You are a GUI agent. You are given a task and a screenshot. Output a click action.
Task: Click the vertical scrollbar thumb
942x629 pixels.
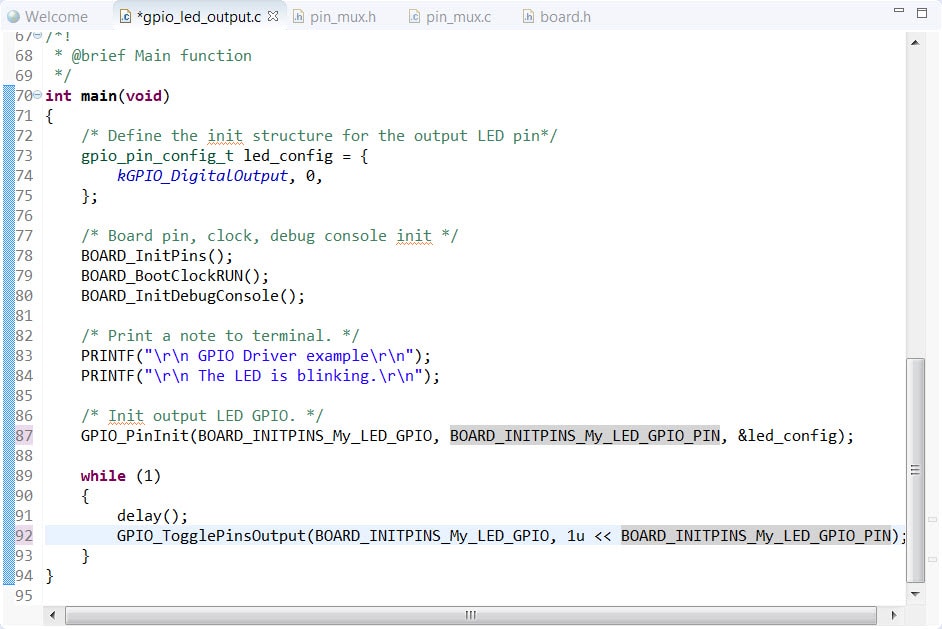[x=914, y=470]
